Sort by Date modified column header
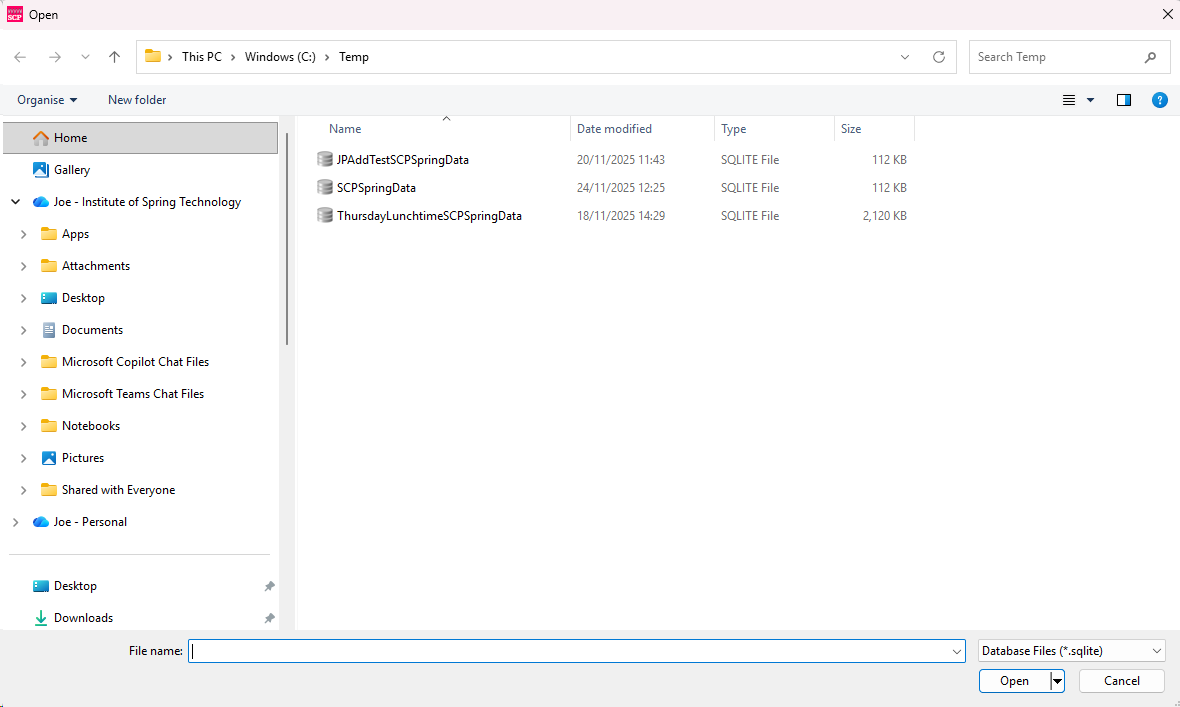Viewport: 1180px width, 707px height. (614, 129)
